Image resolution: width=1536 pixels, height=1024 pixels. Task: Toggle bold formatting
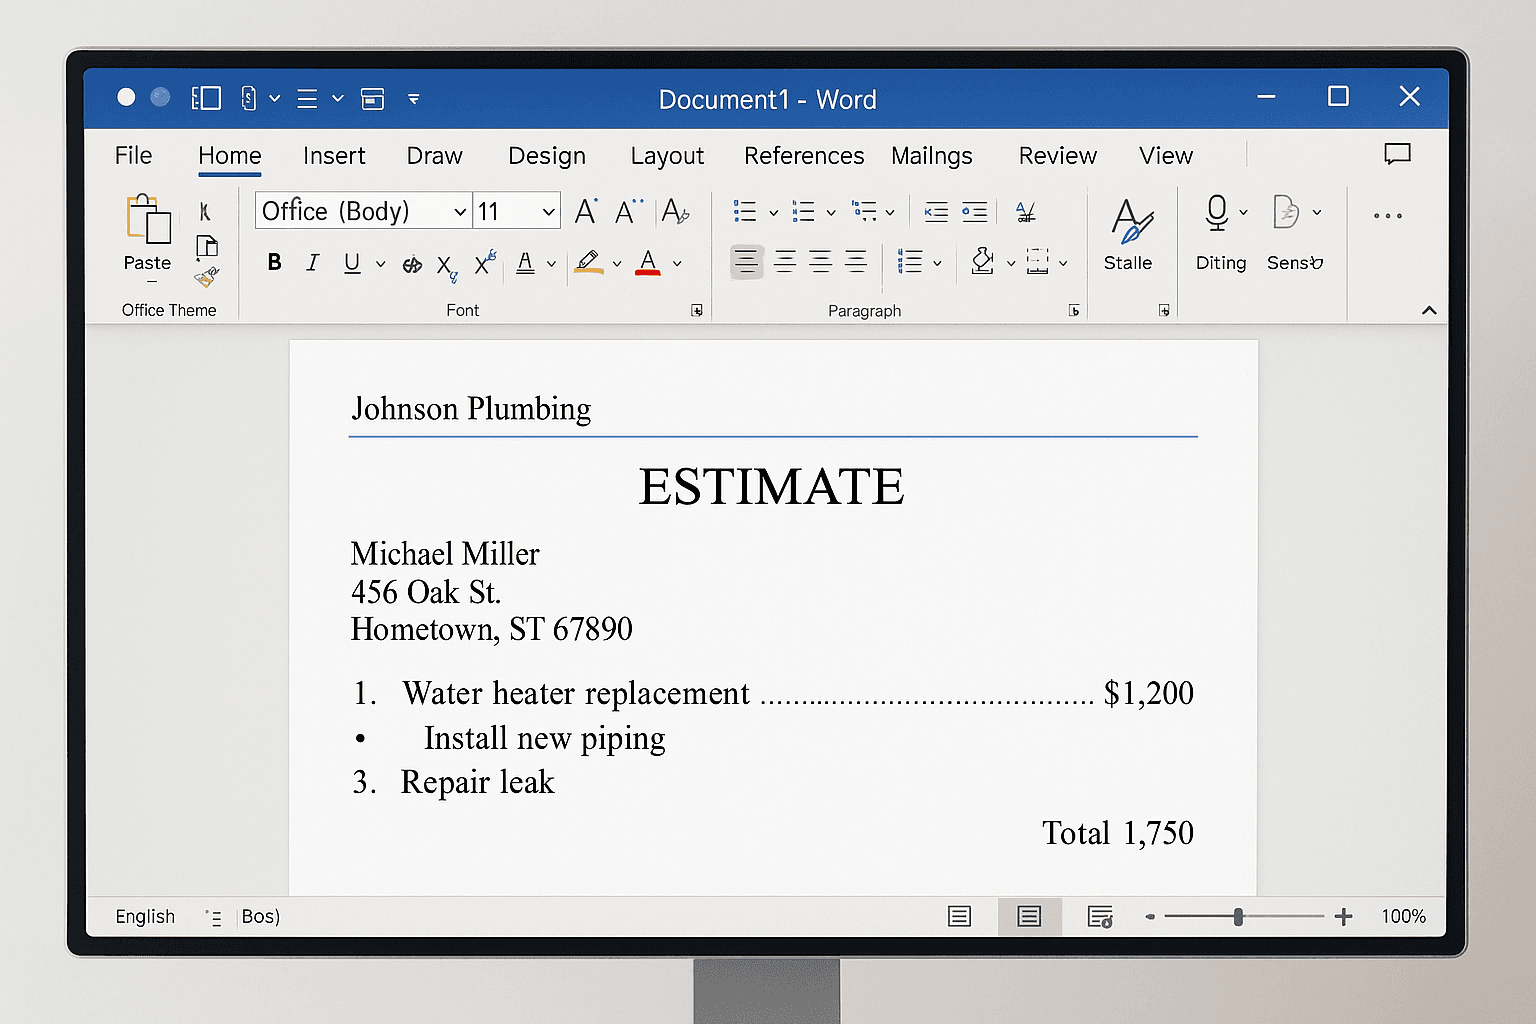tap(274, 262)
